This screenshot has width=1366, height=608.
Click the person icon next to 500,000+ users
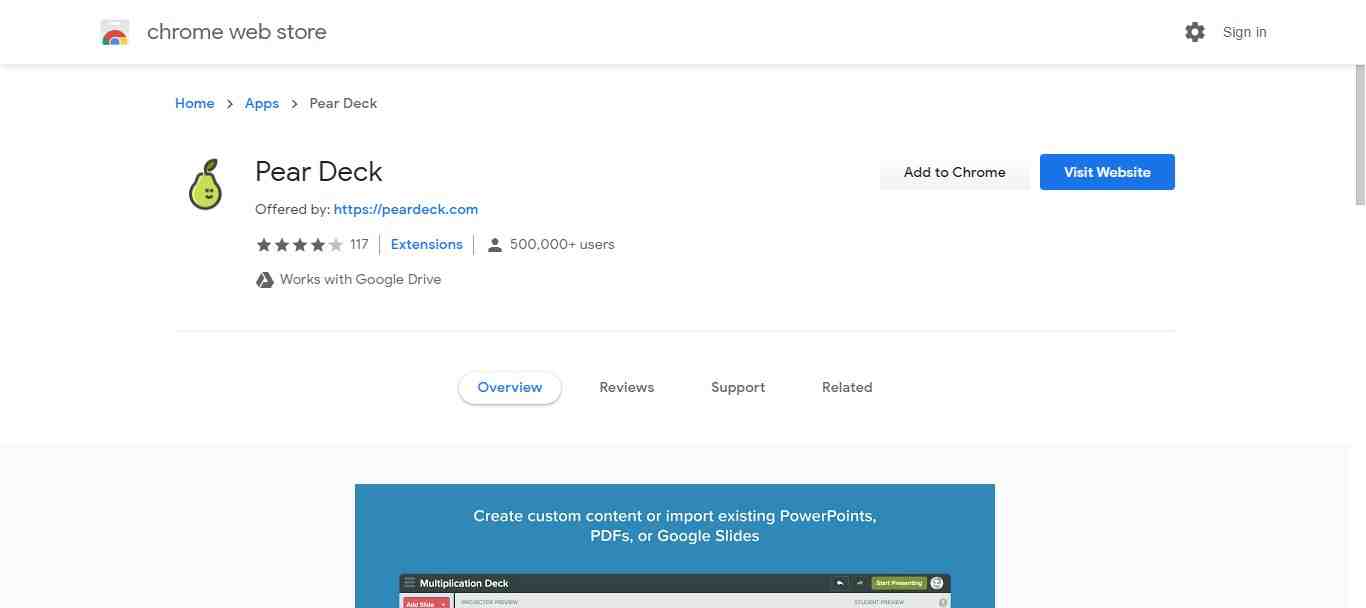[495, 244]
